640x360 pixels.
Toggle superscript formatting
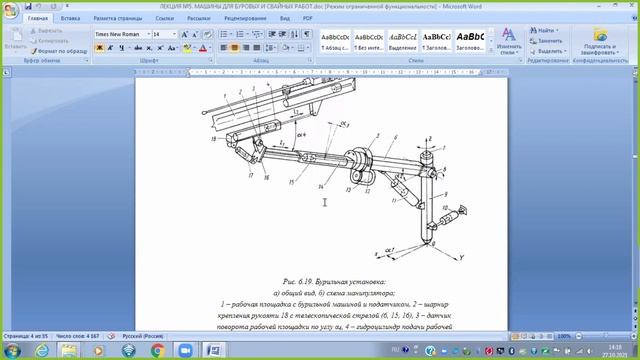pyautogui.click(x=160, y=48)
